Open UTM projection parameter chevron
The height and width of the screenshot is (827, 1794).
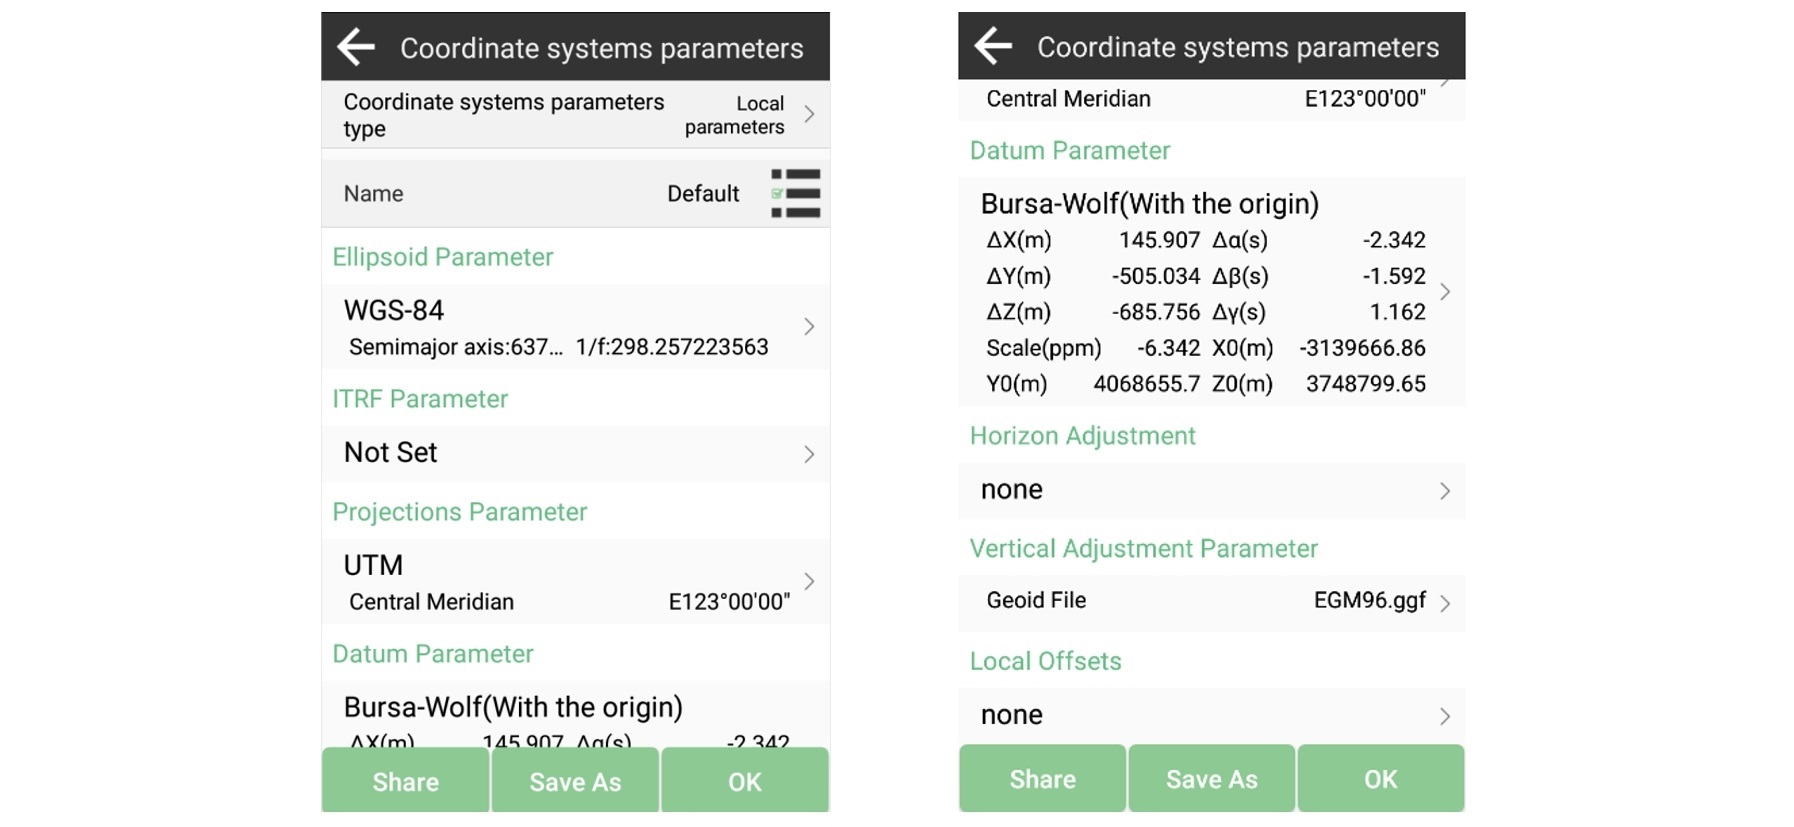point(809,581)
